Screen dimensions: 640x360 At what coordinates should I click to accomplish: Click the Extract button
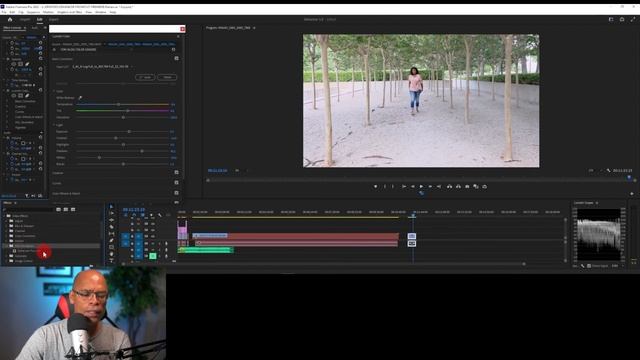click(458, 187)
